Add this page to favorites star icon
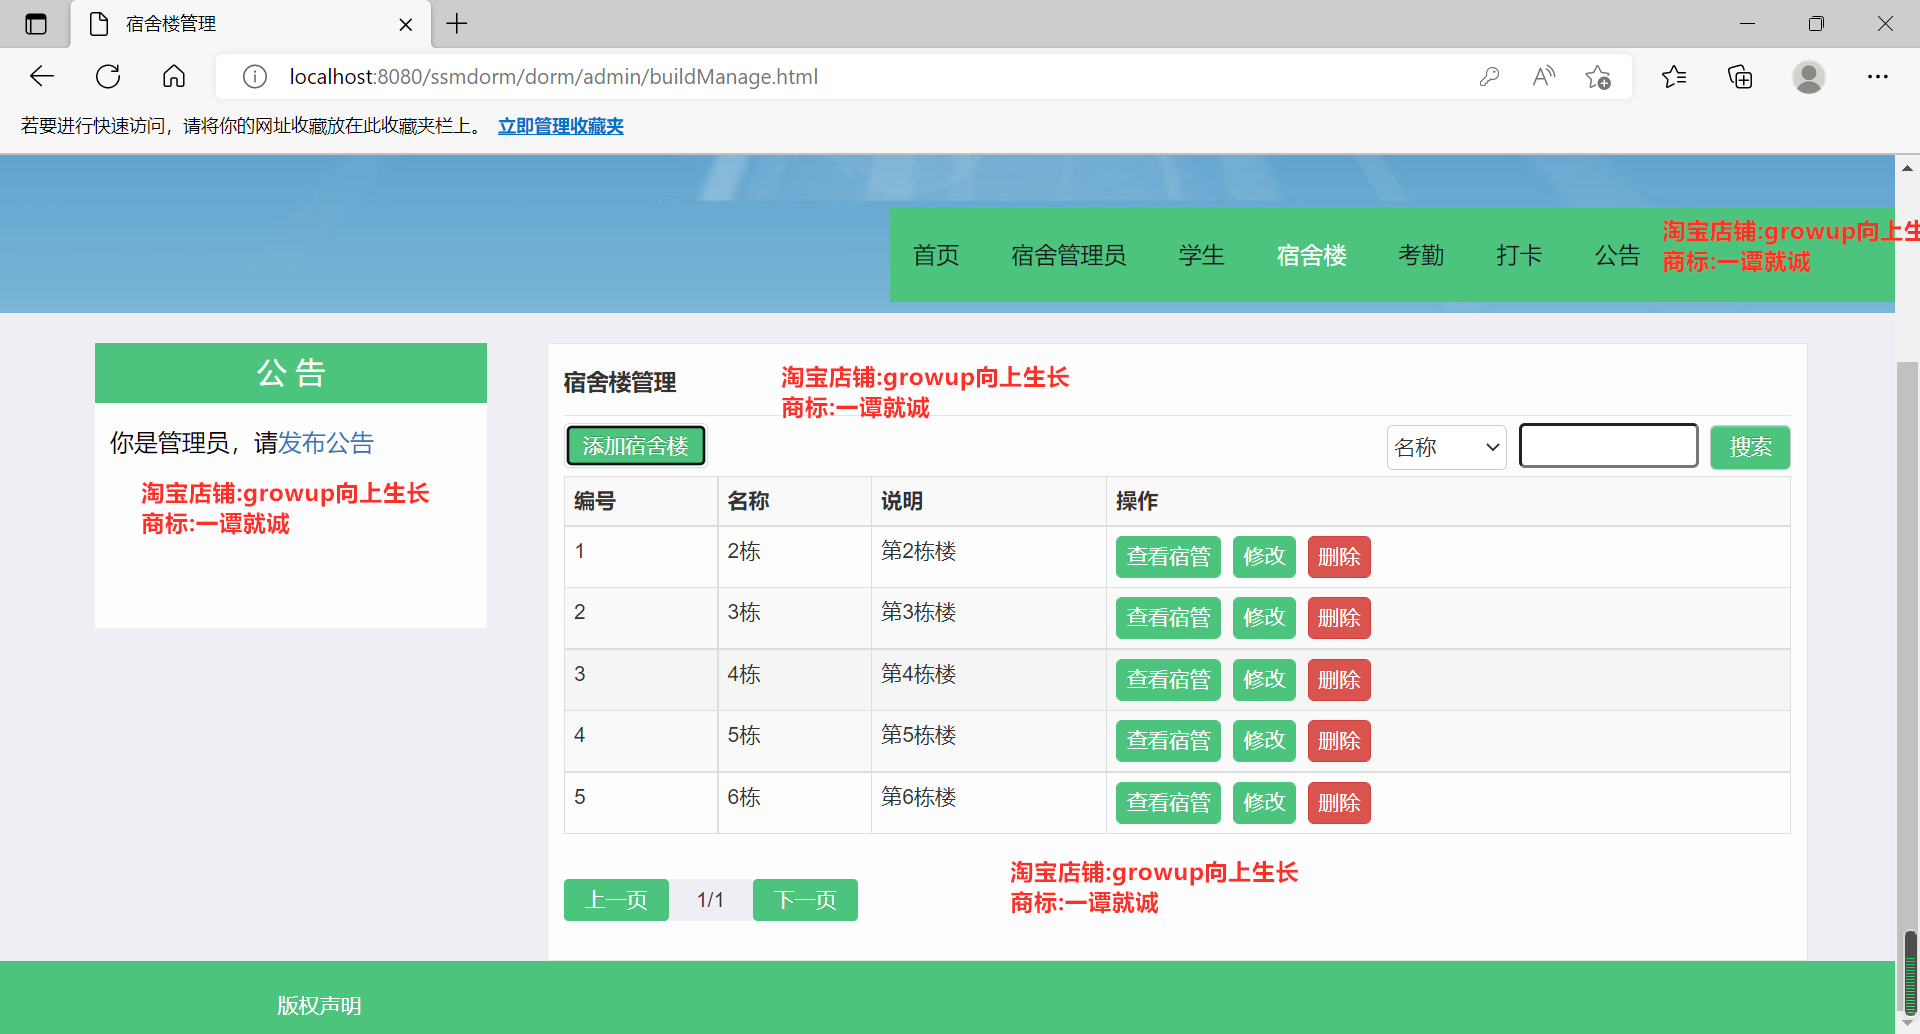The height and width of the screenshot is (1034, 1920). point(1597,76)
